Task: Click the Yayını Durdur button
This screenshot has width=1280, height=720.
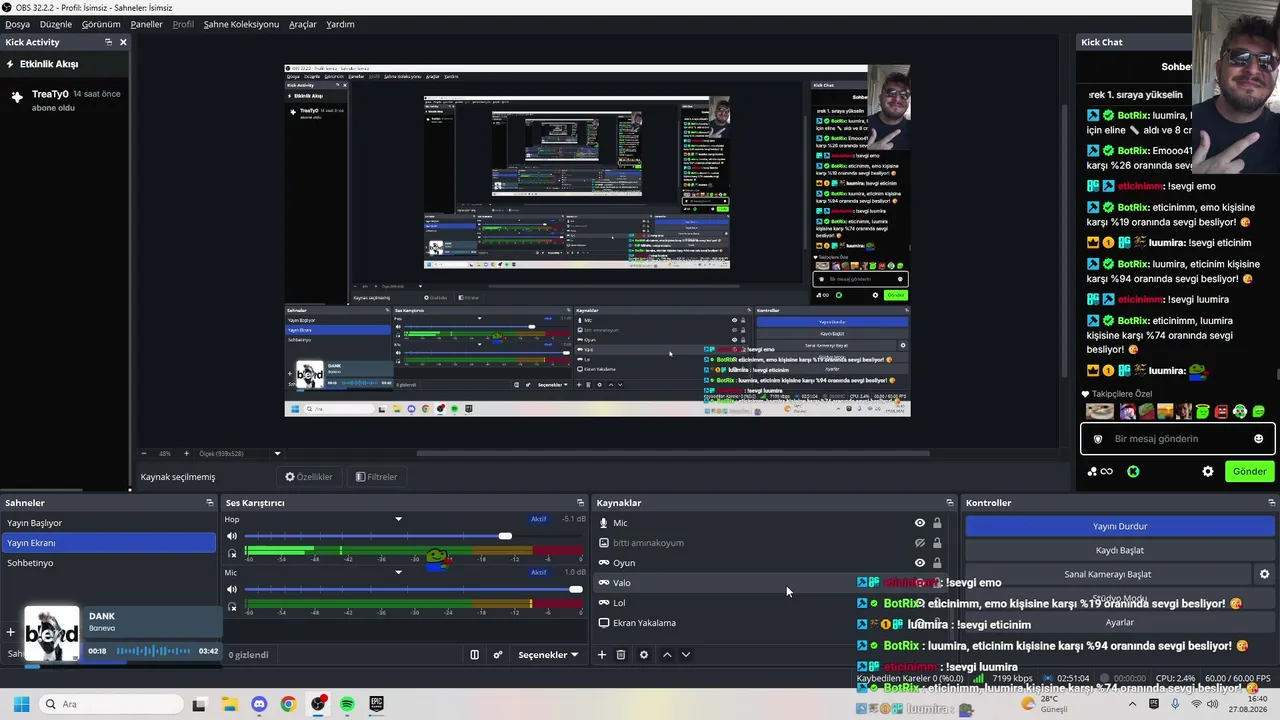Action: pyautogui.click(x=1119, y=526)
